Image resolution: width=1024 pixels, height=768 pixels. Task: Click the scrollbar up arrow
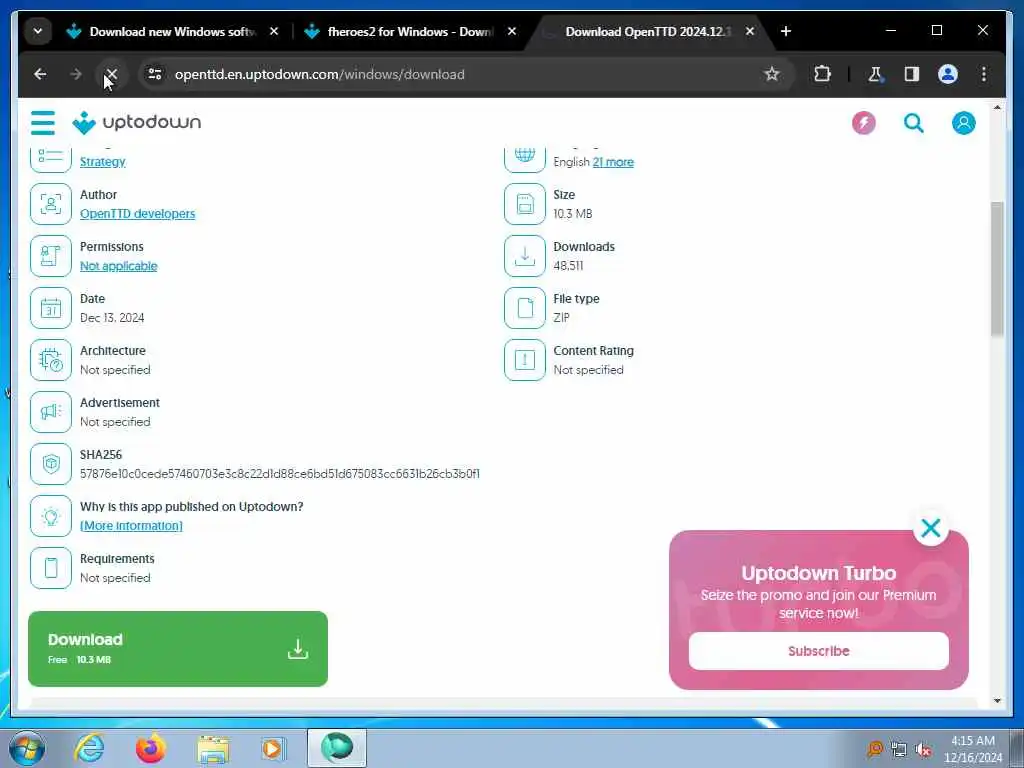(x=997, y=106)
